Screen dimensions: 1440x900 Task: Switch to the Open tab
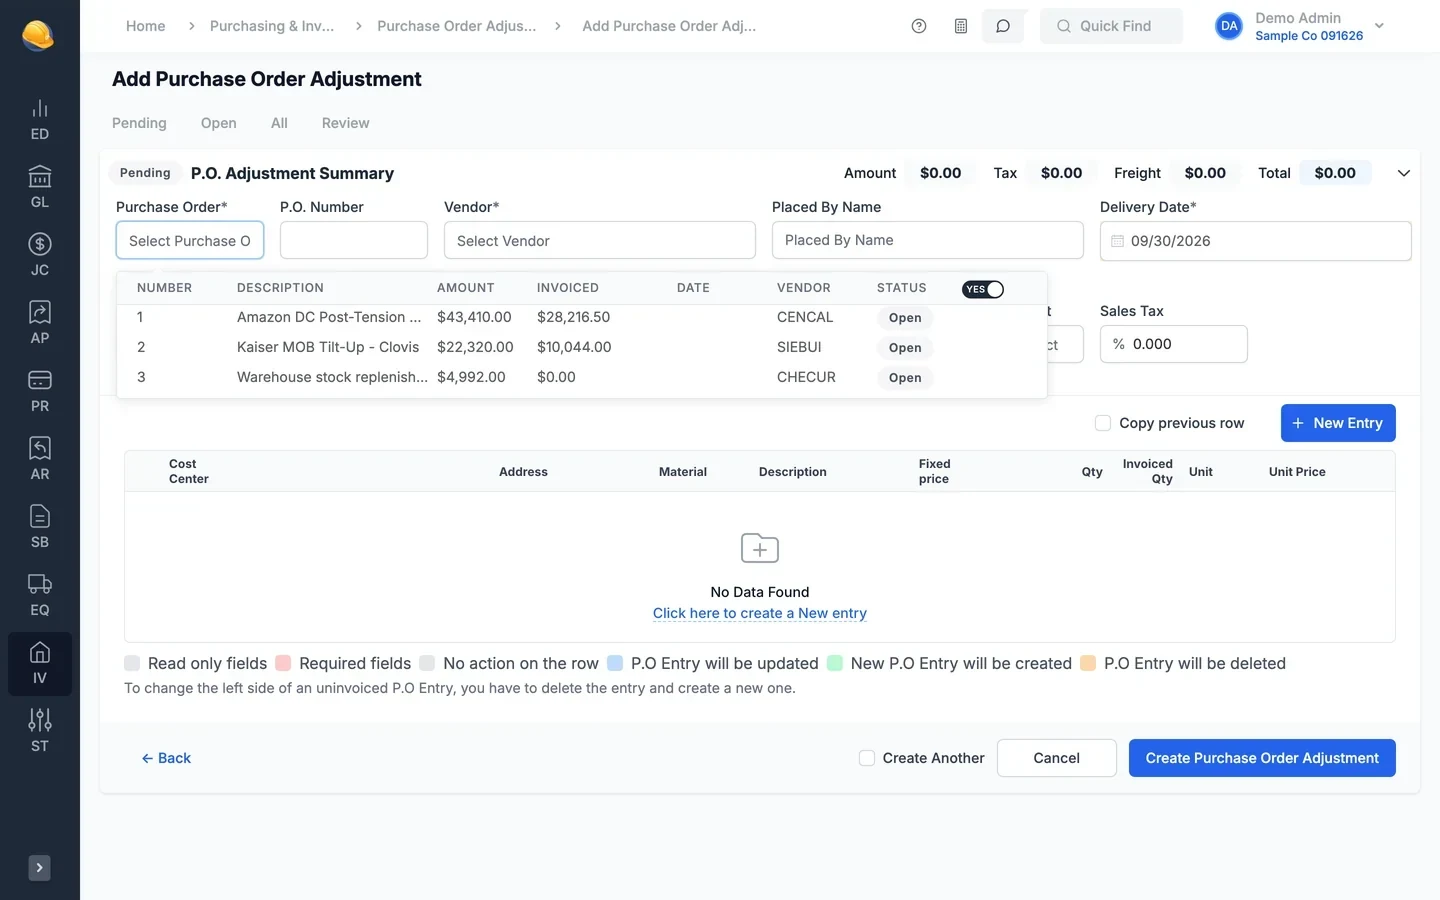click(219, 123)
